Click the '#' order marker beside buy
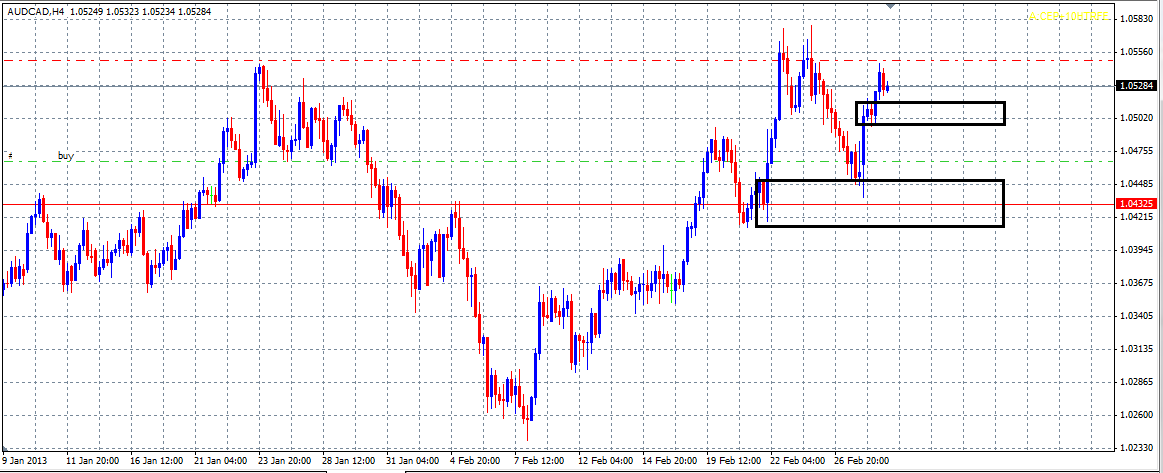 10,156
